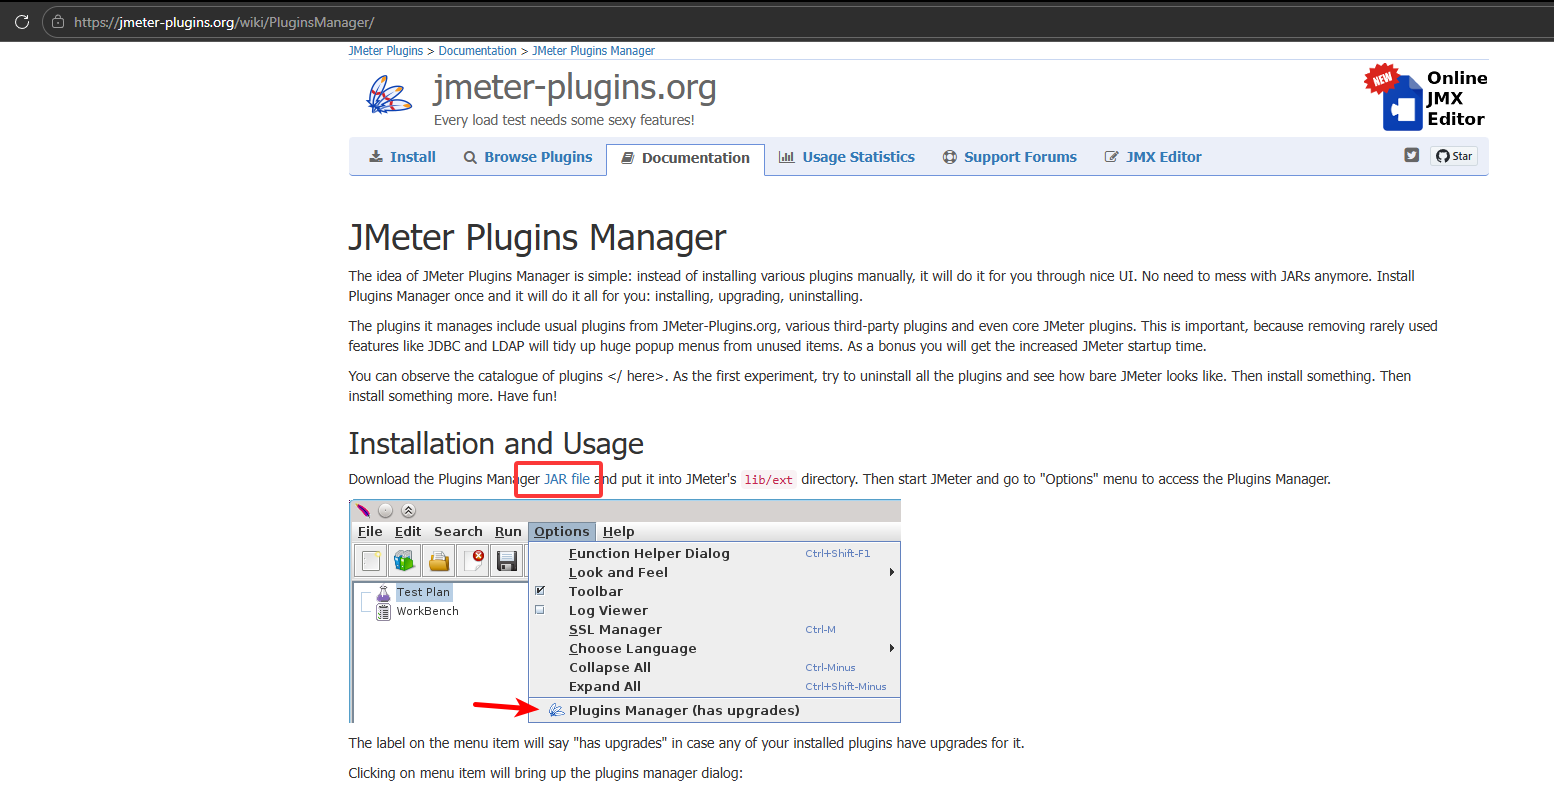This screenshot has width=1554, height=791.
Task: Click the 'Every load test needs some sexy features!' tagline
Action: [564, 120]
